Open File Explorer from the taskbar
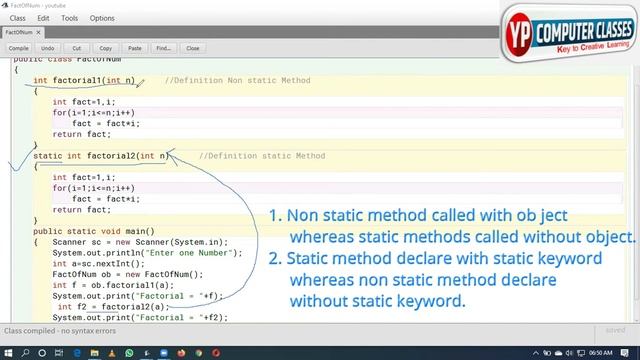The image size is (640, 360). pyautogui.click(x=94, y=353)
